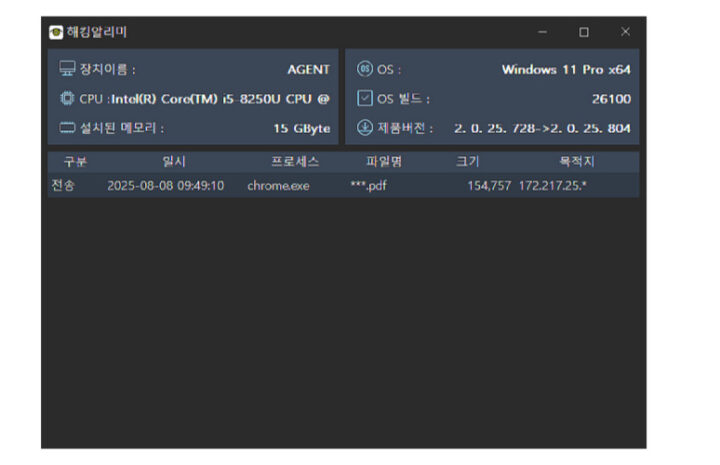Click the 해킹알리미 window title text
The height and width of the screenshot is (465, 720).
pyautogui.click(x=96, y=32)
